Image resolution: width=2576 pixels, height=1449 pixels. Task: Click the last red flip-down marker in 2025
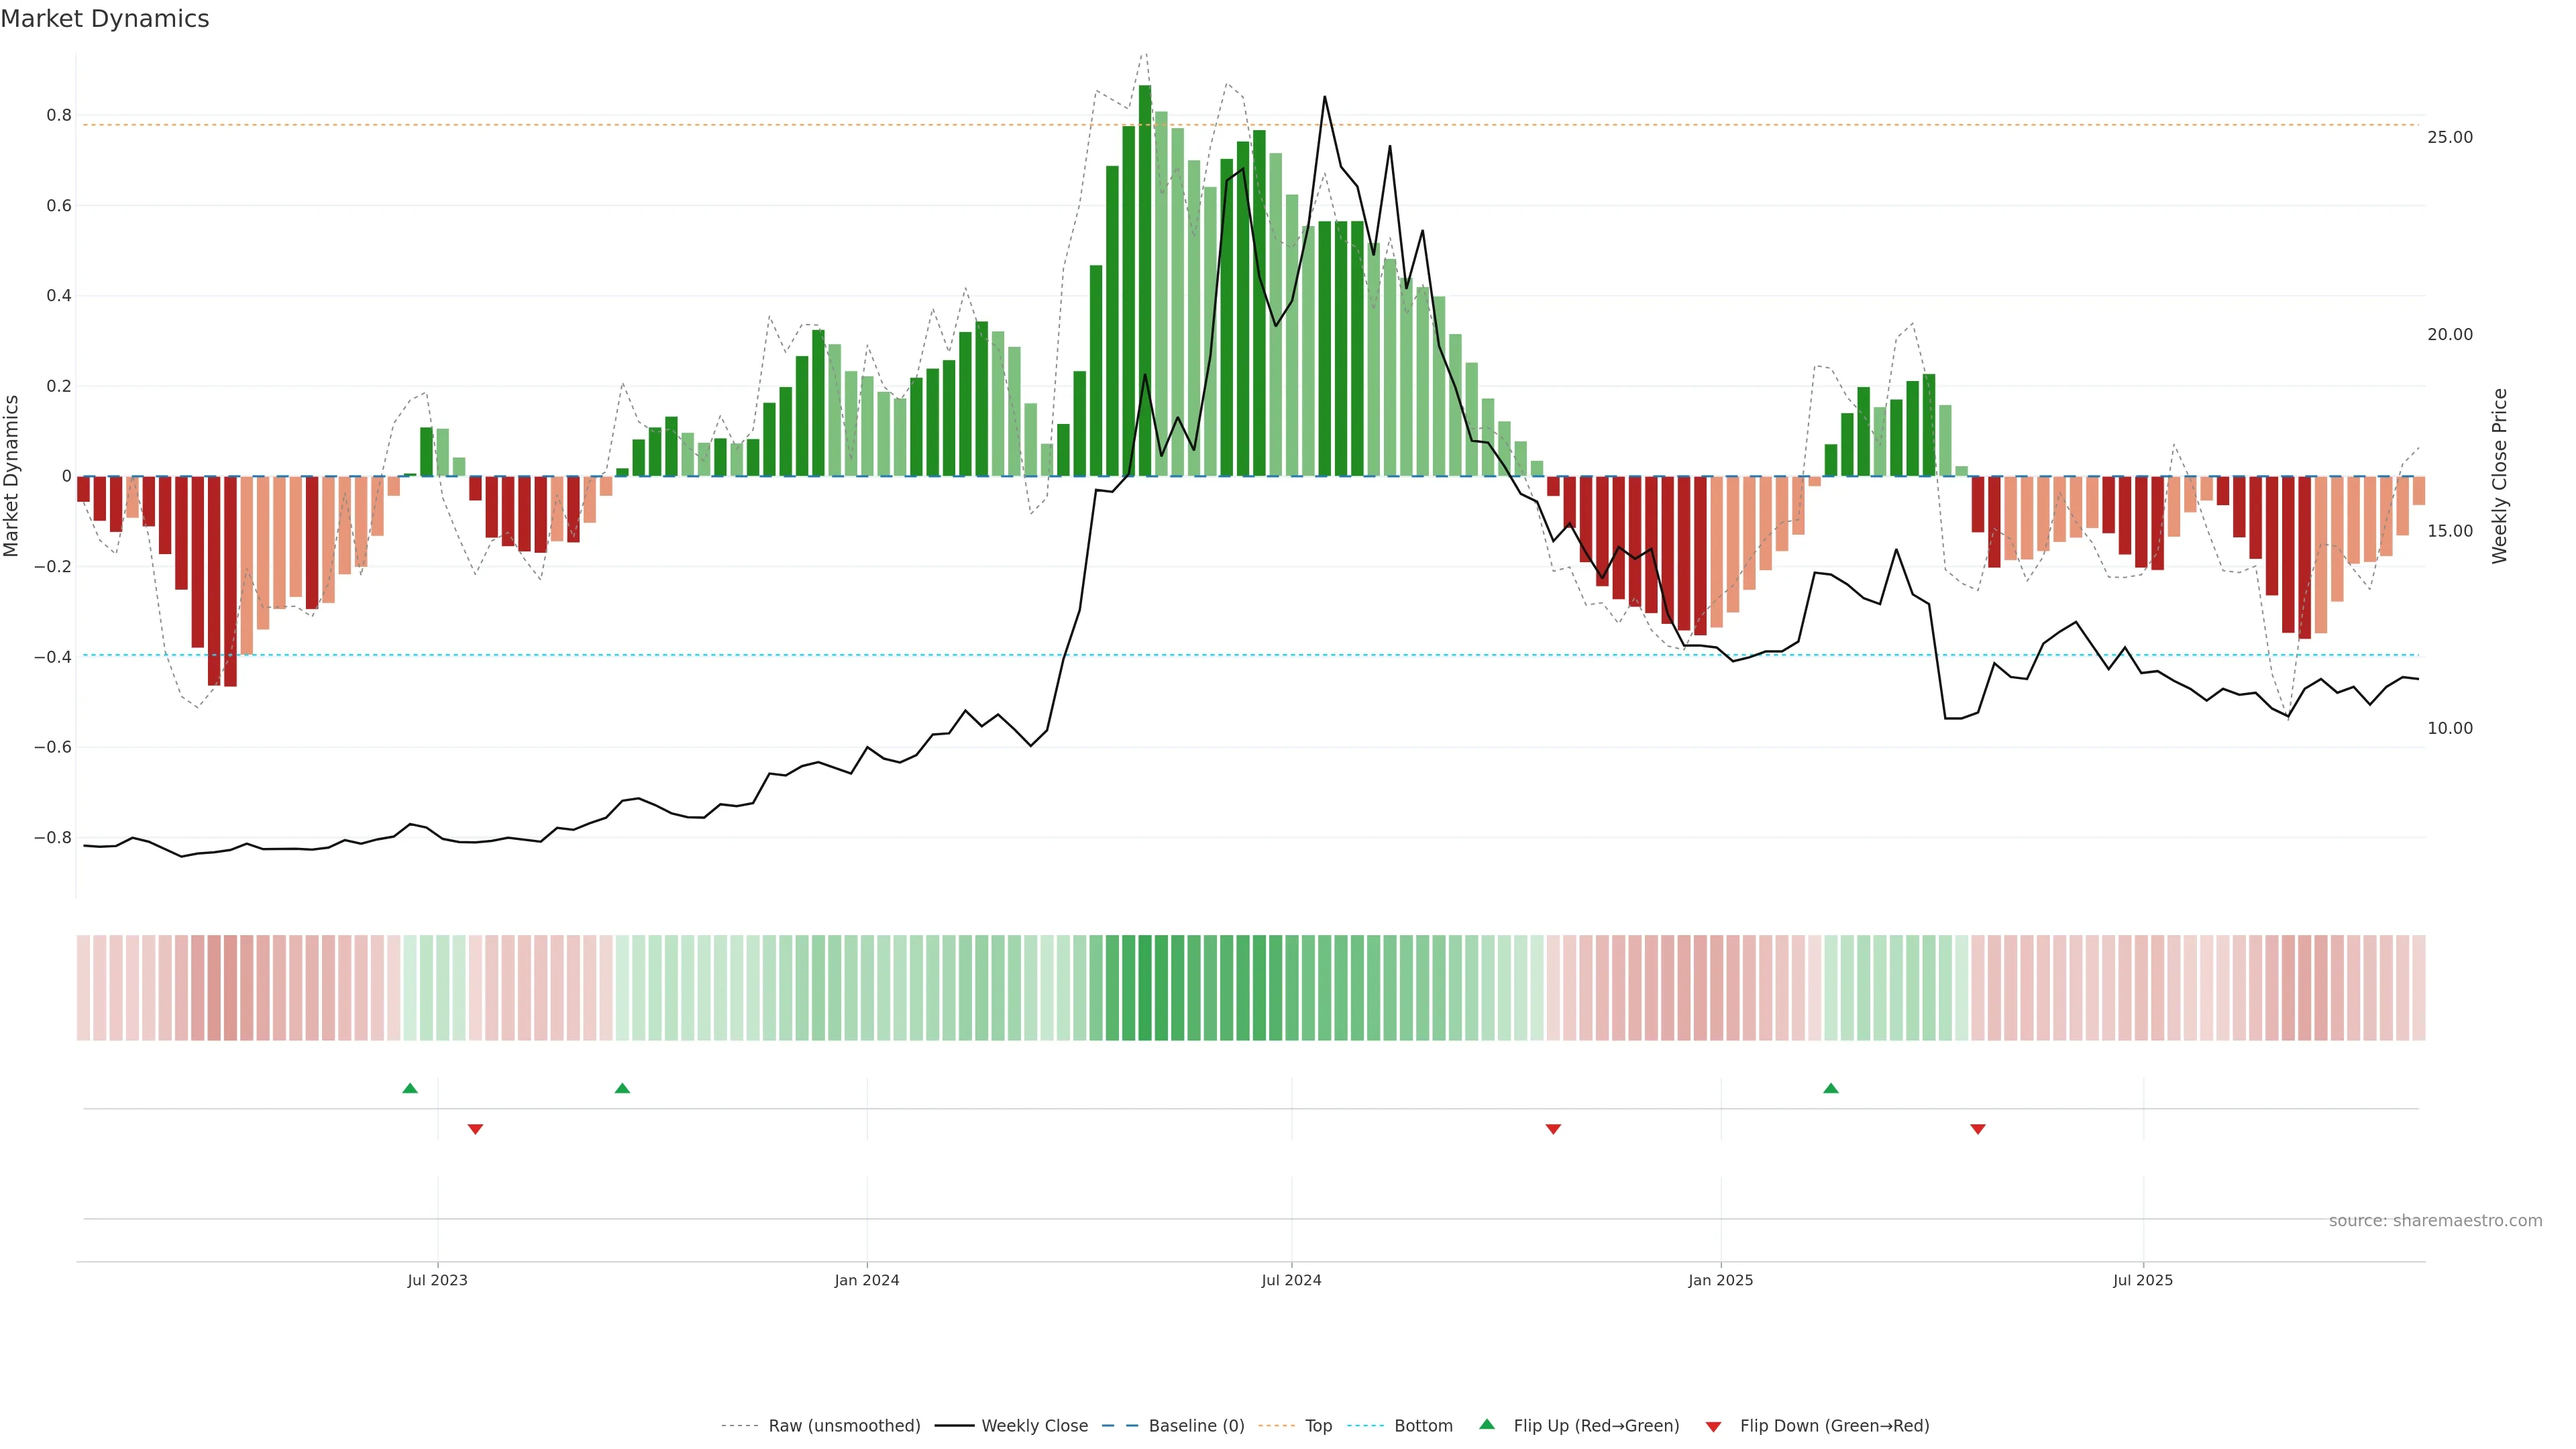click(x=1977, y=1129)
